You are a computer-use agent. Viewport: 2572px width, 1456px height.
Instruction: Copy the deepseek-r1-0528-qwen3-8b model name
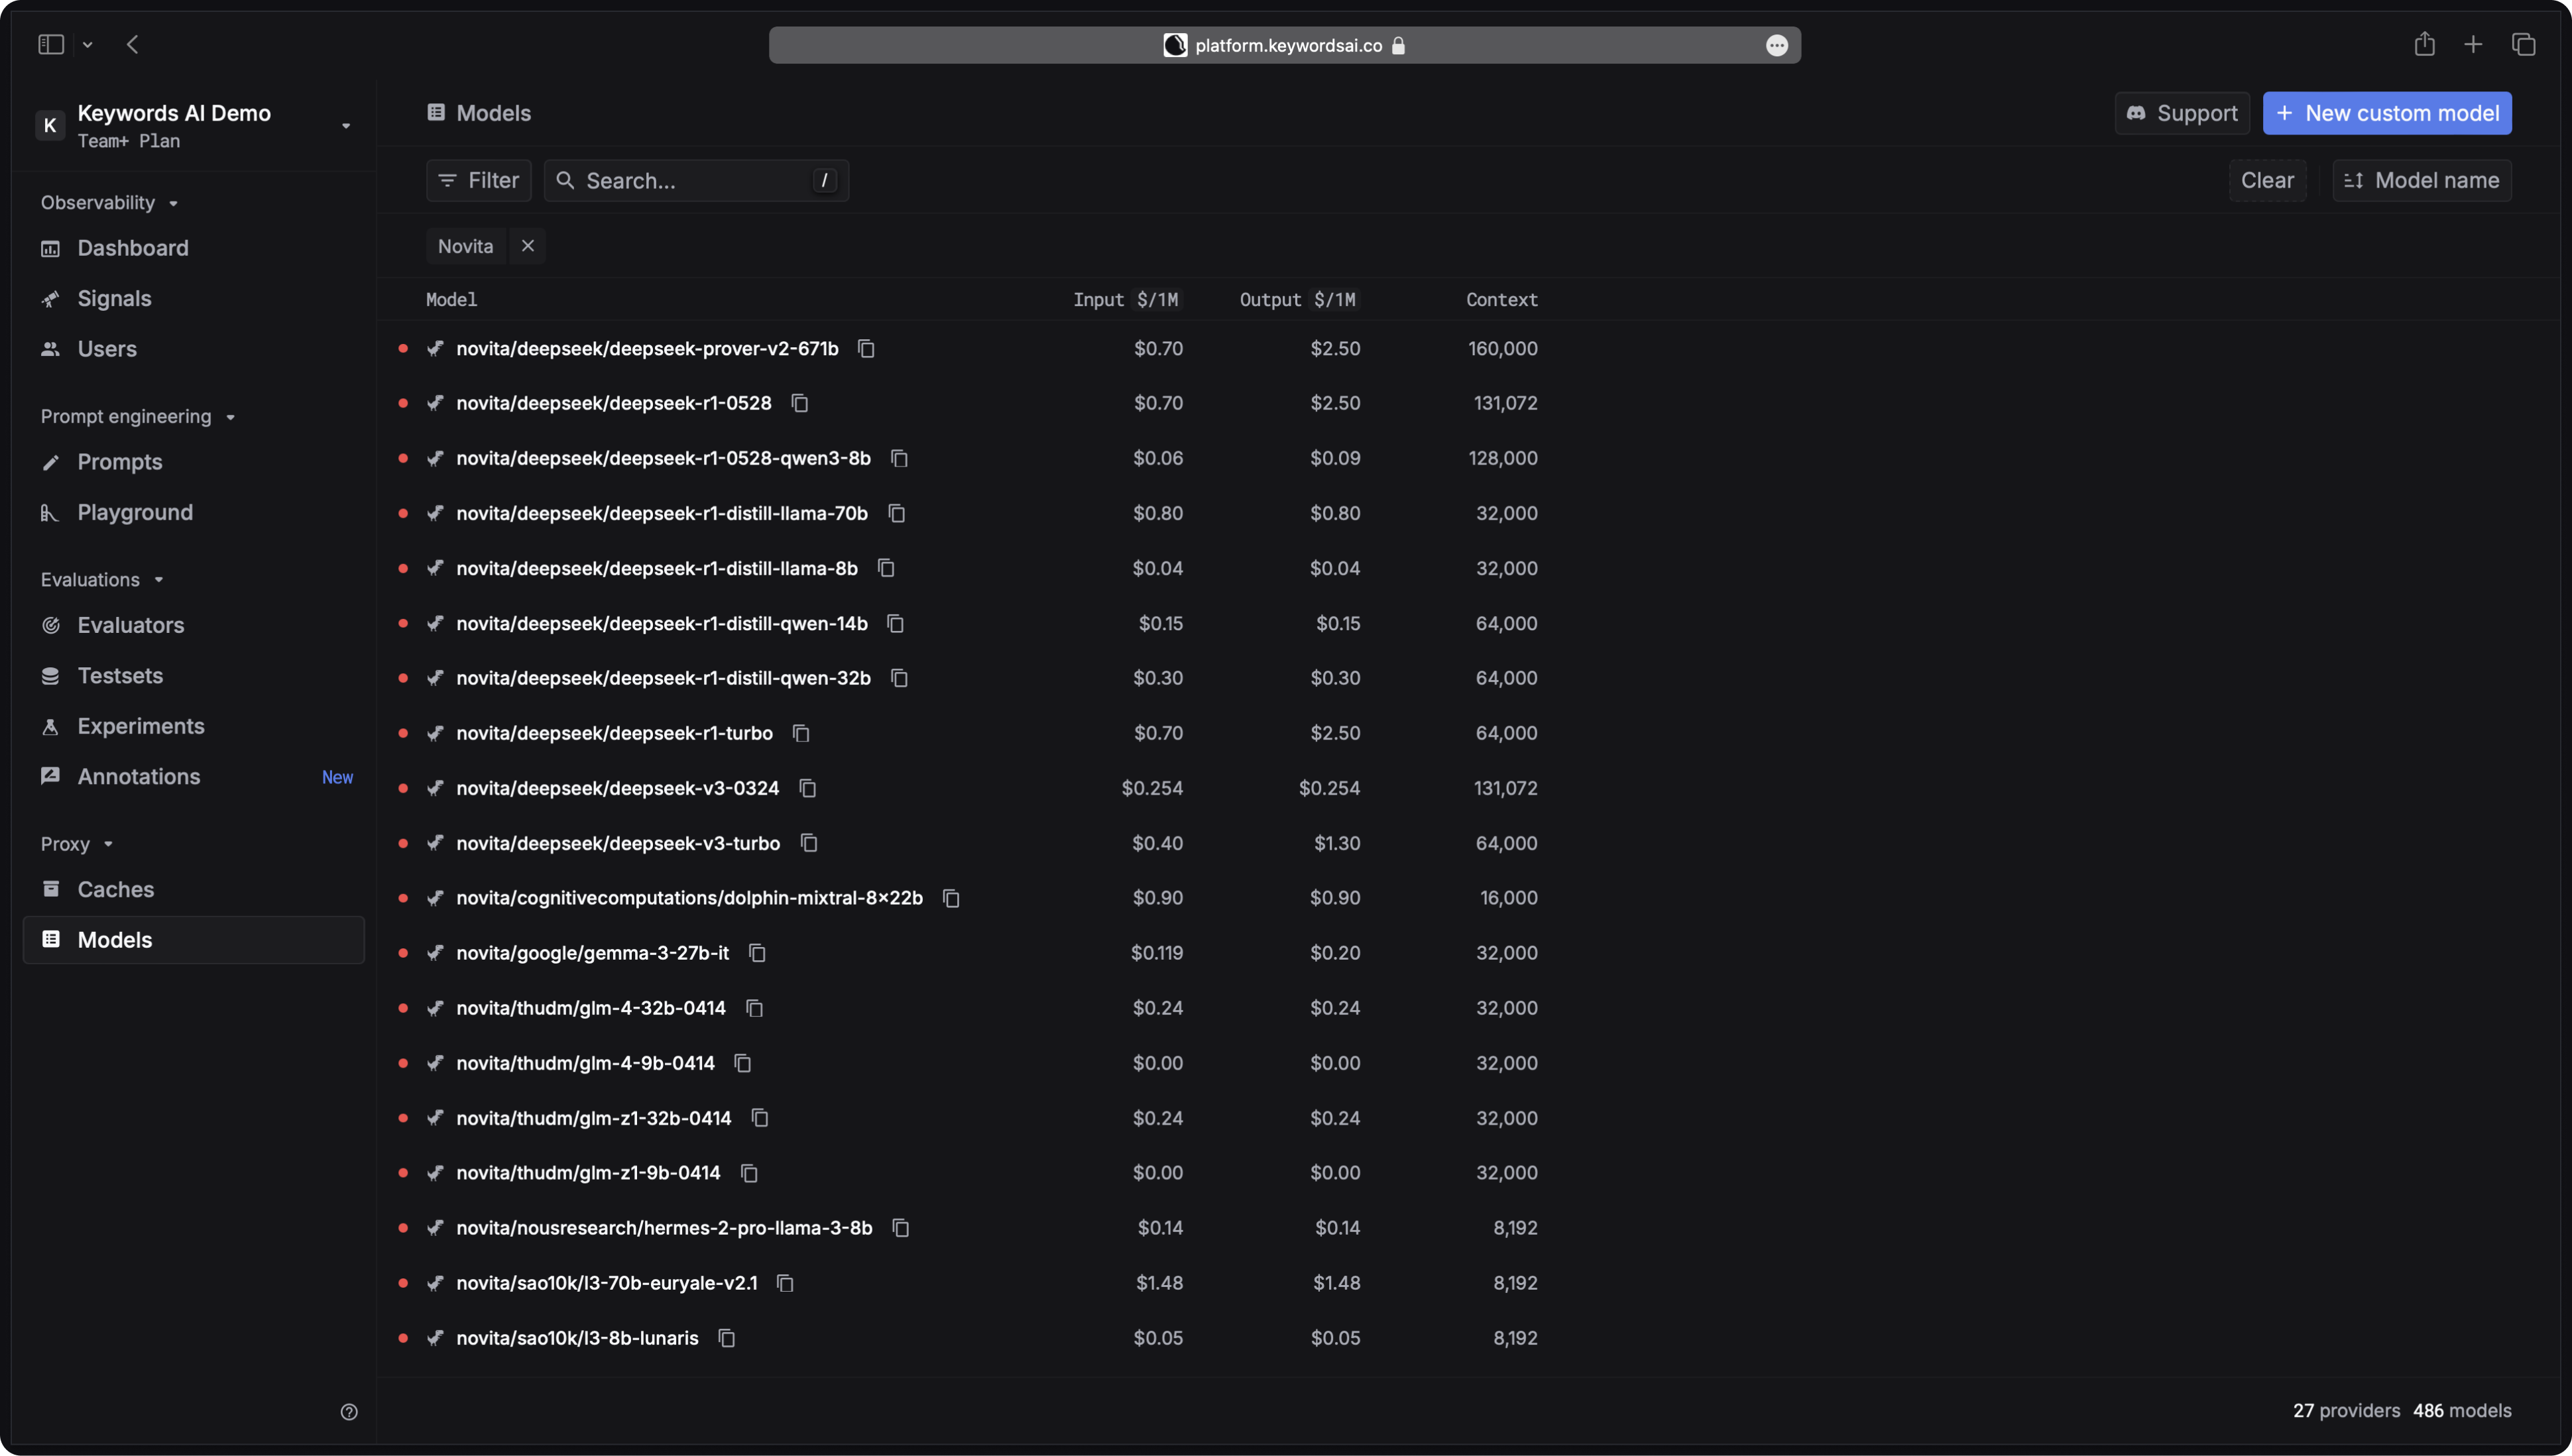[899, 458]
